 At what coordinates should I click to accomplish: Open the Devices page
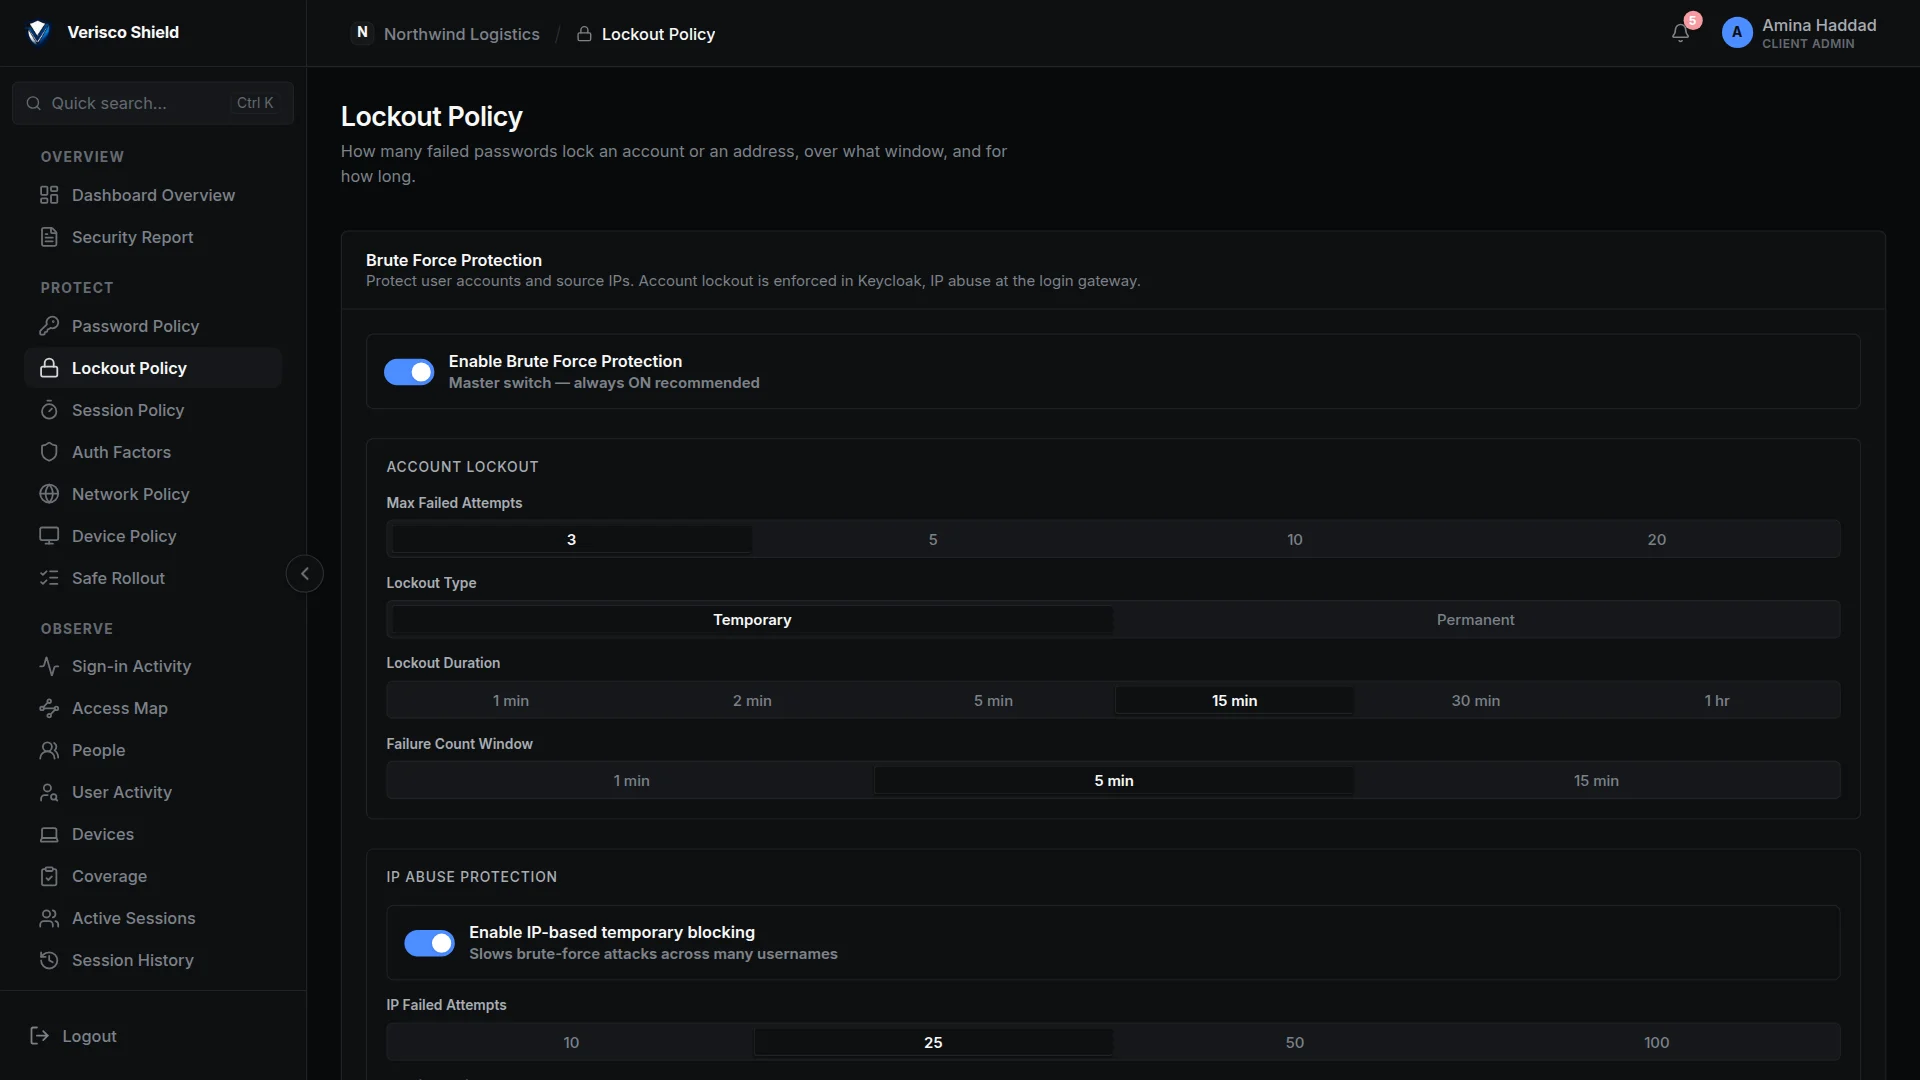coord(153,834)
